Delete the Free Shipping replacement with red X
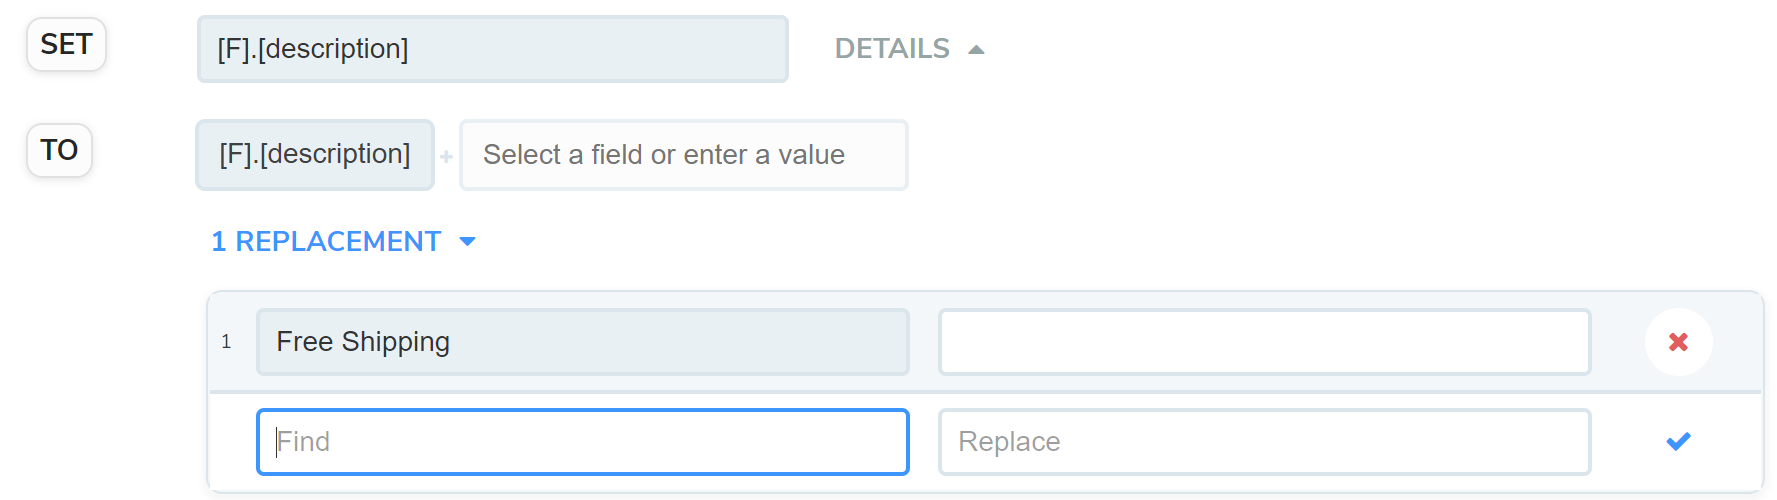Viewport: 1777px width, 500px height. click(x=1678, y=342)
